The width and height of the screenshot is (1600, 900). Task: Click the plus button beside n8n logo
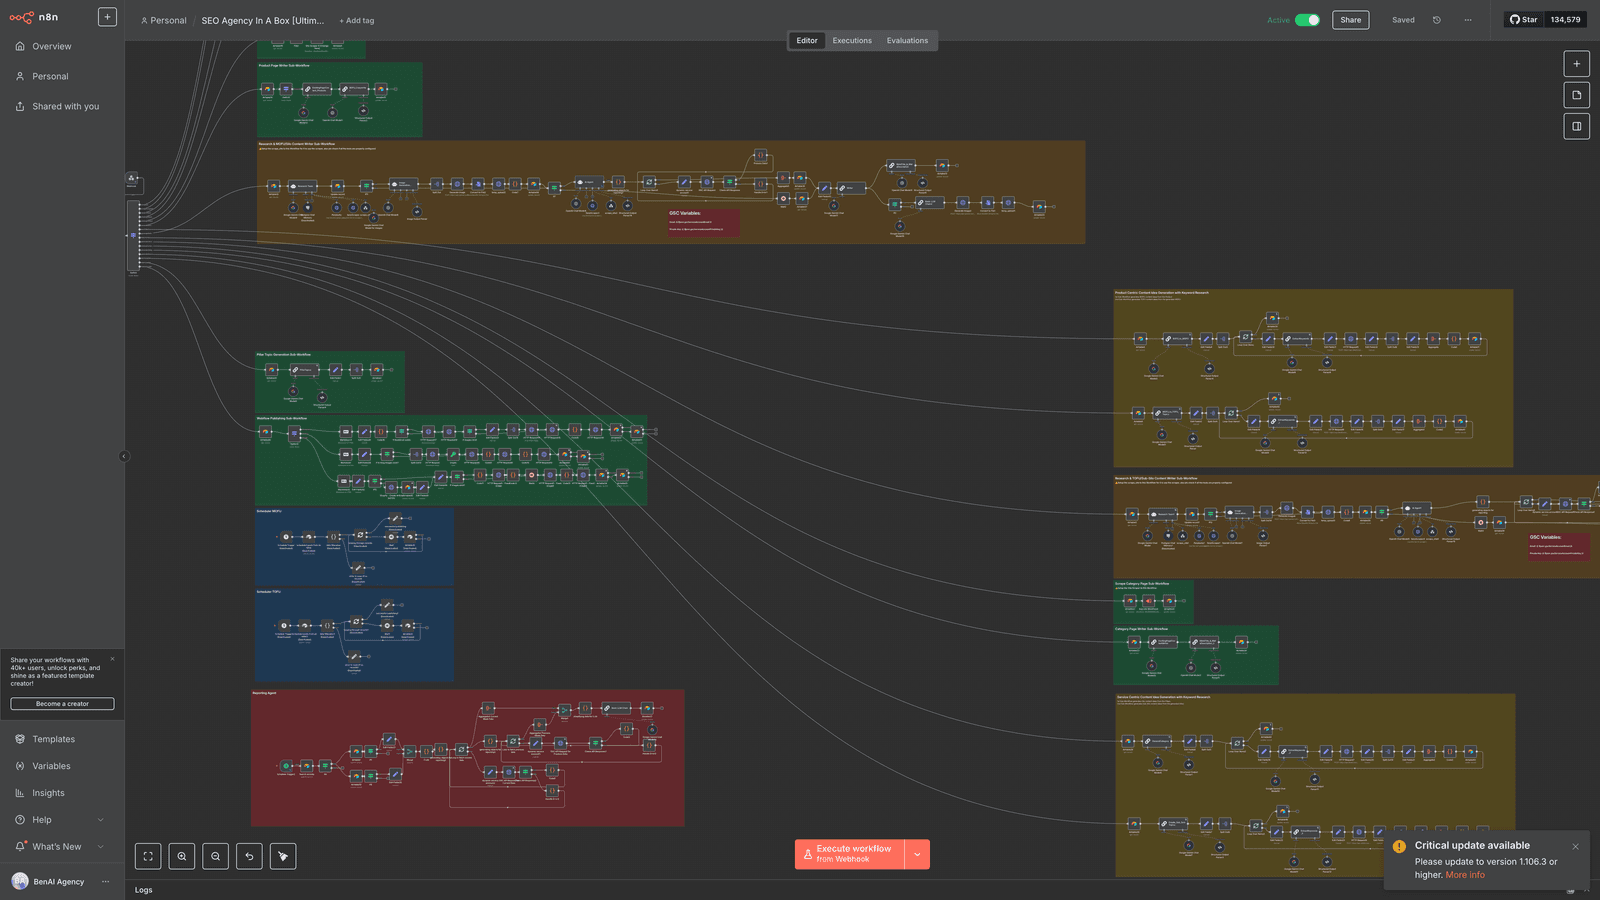pyautogui.click(x=107, y=17)
